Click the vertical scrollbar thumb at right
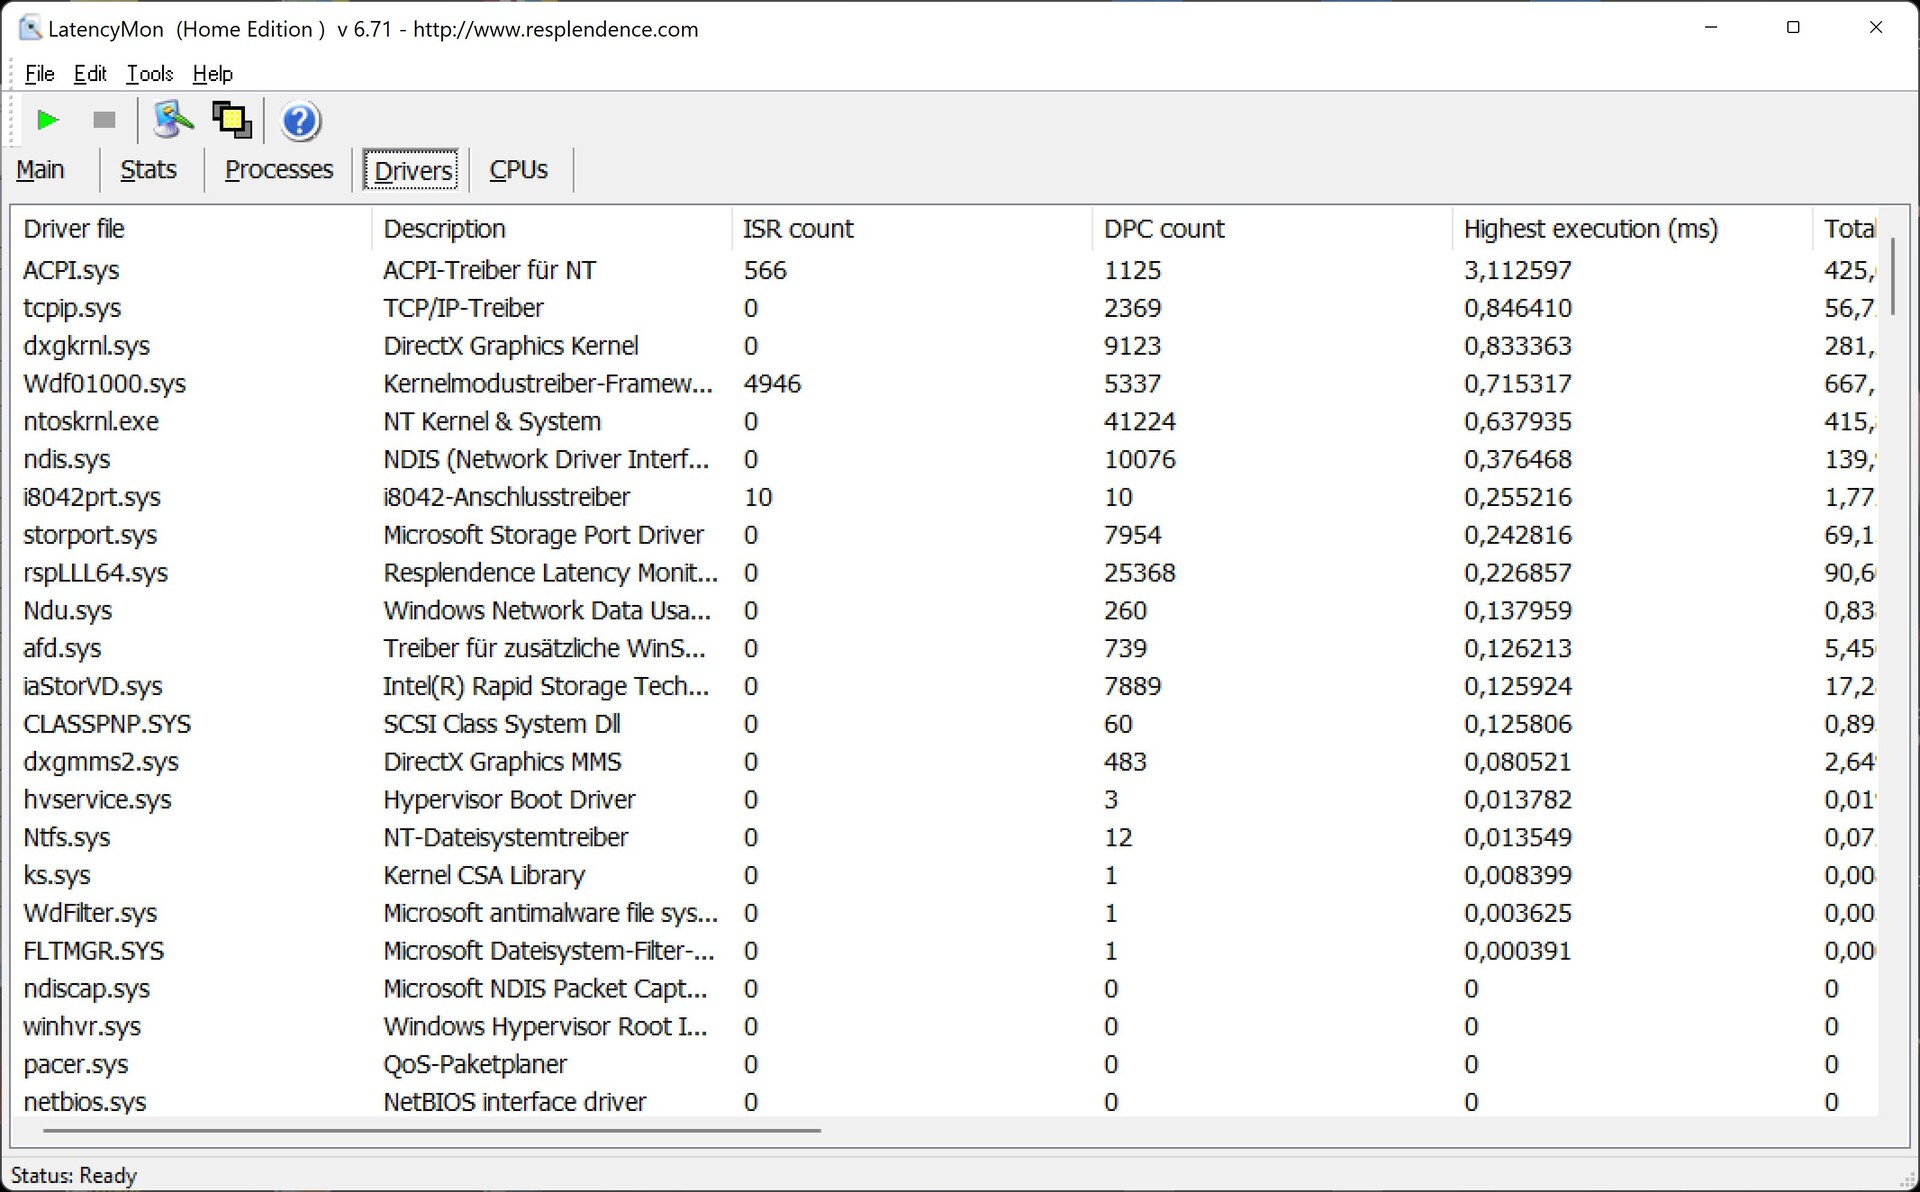 tap(1892, 277)
